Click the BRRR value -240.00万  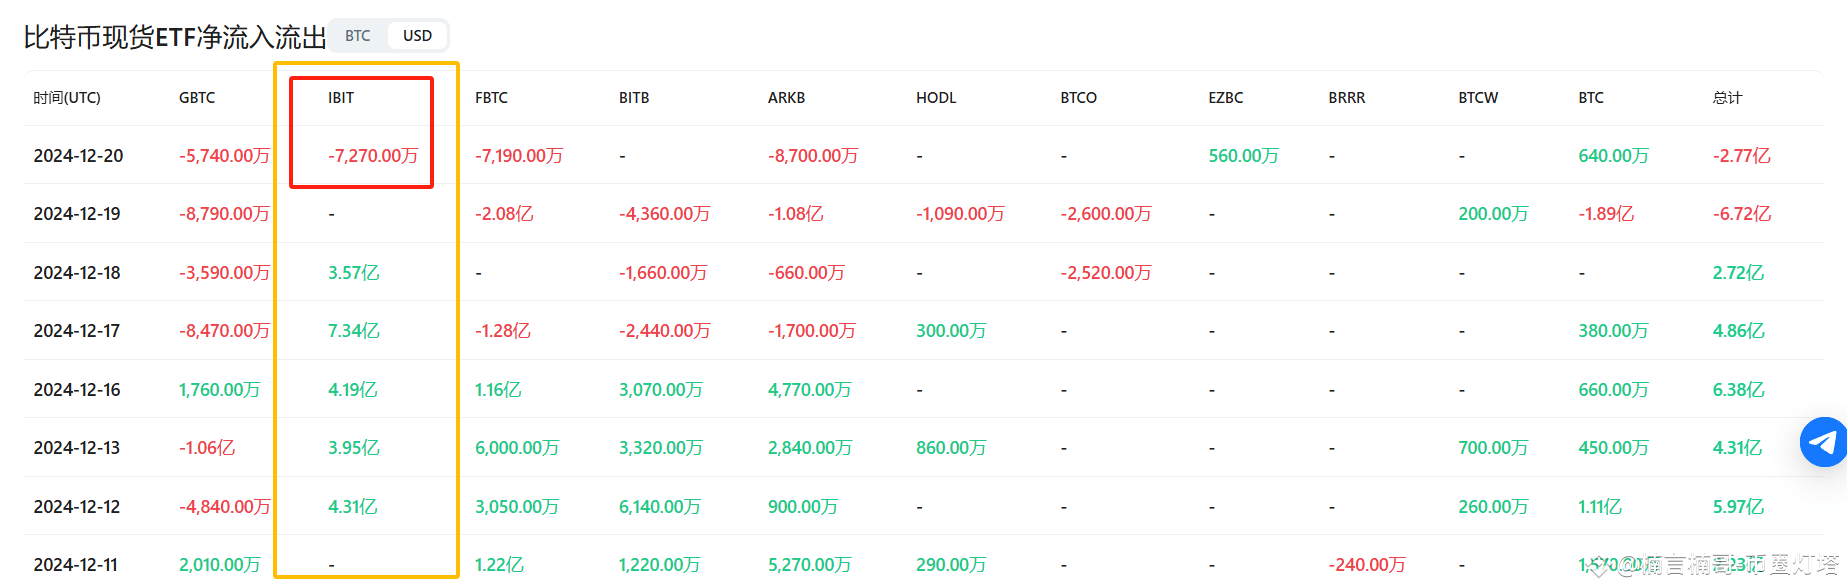(x=1367, y=565)
